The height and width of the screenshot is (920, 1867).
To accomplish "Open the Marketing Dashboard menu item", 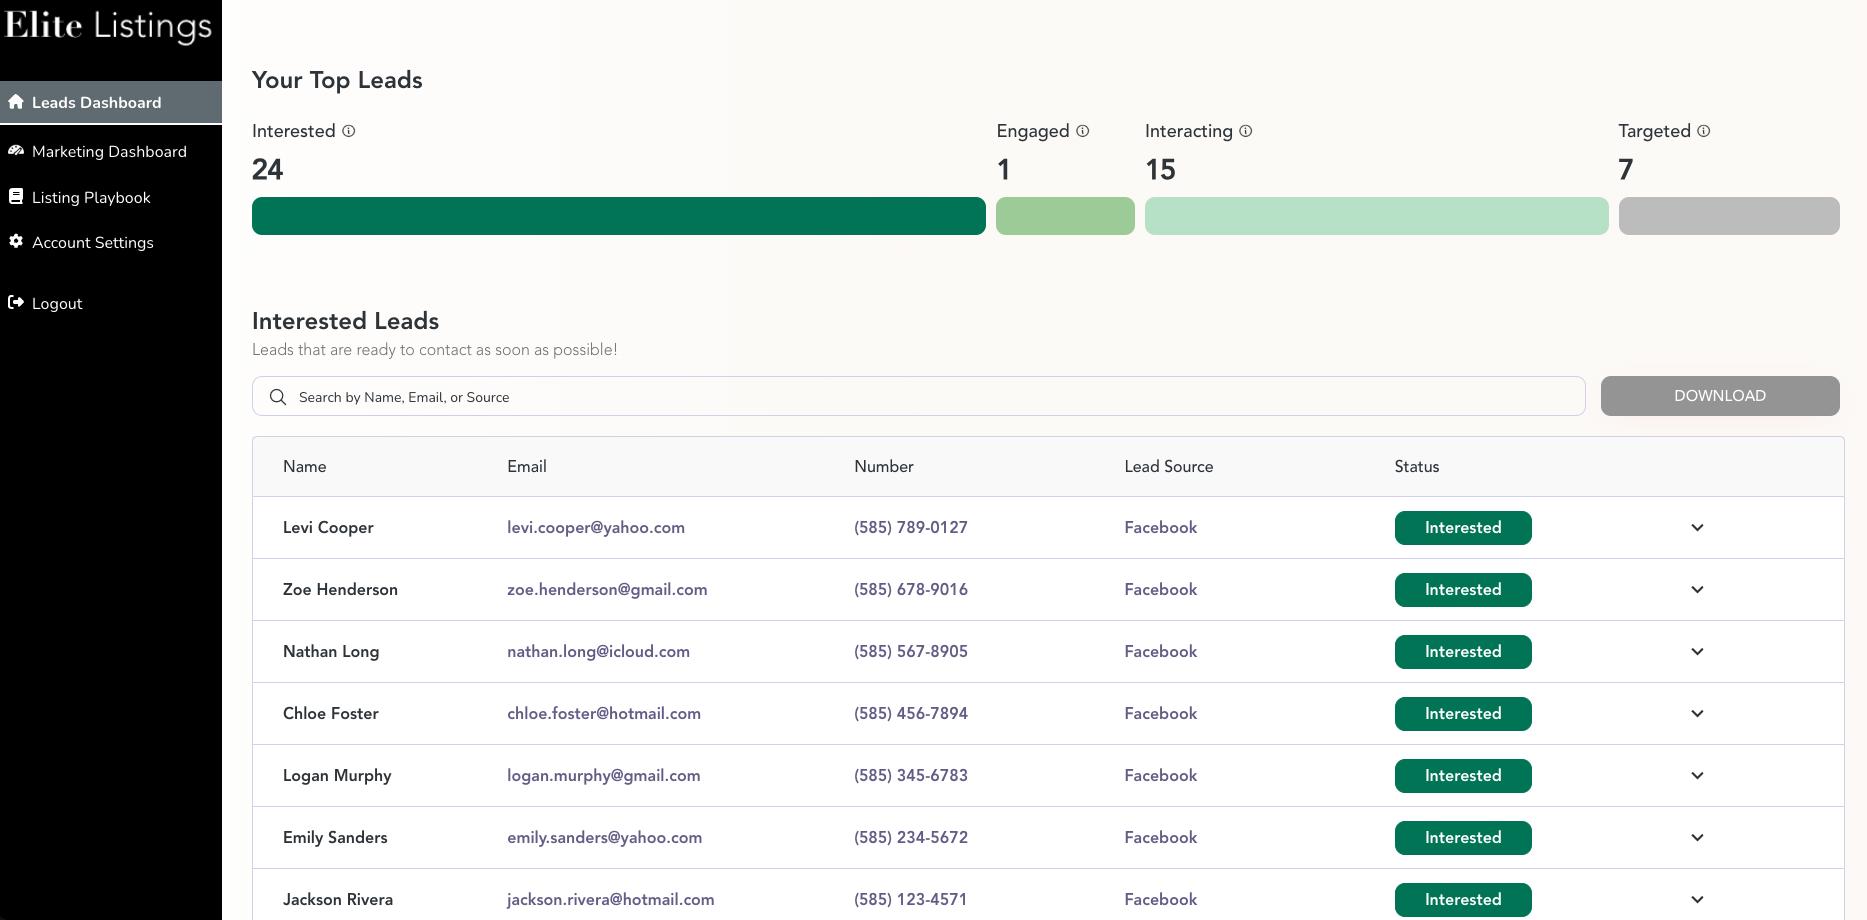I will pos(109,151).
